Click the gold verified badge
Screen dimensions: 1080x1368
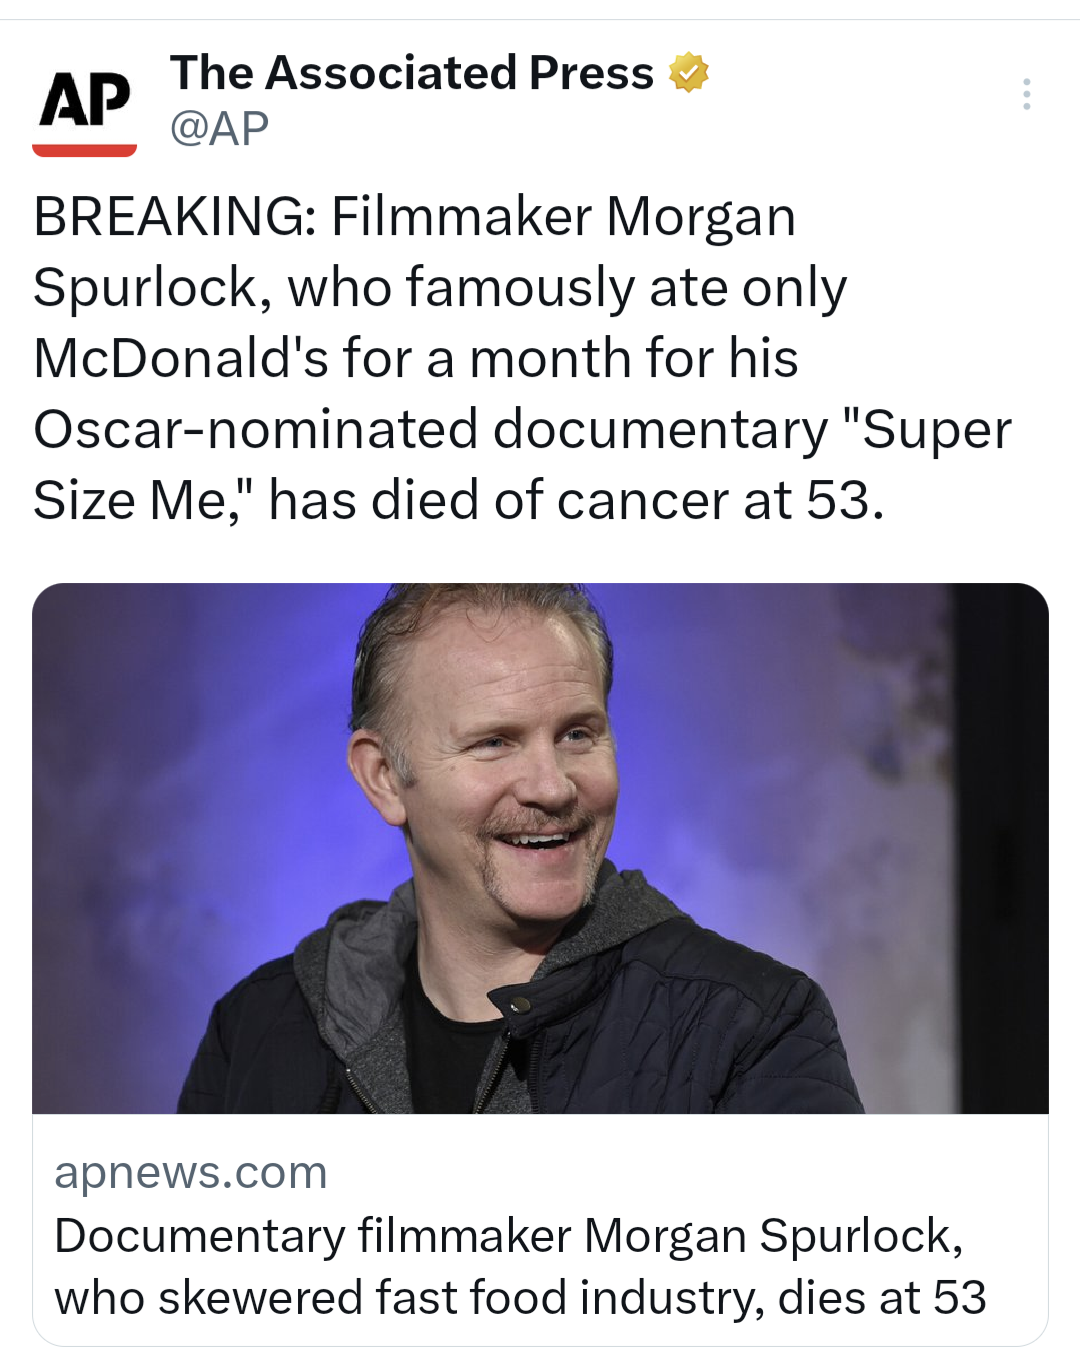click(x=688, y=73)
